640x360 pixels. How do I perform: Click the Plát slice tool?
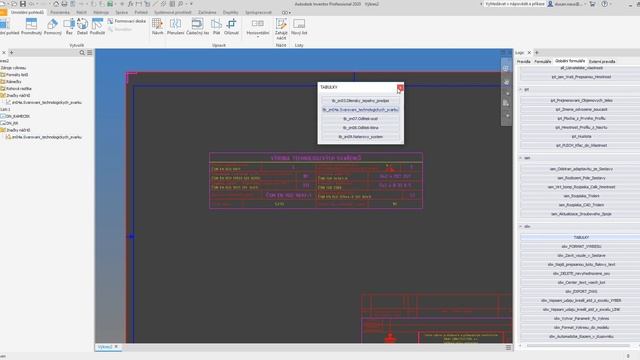click(216, 26)
